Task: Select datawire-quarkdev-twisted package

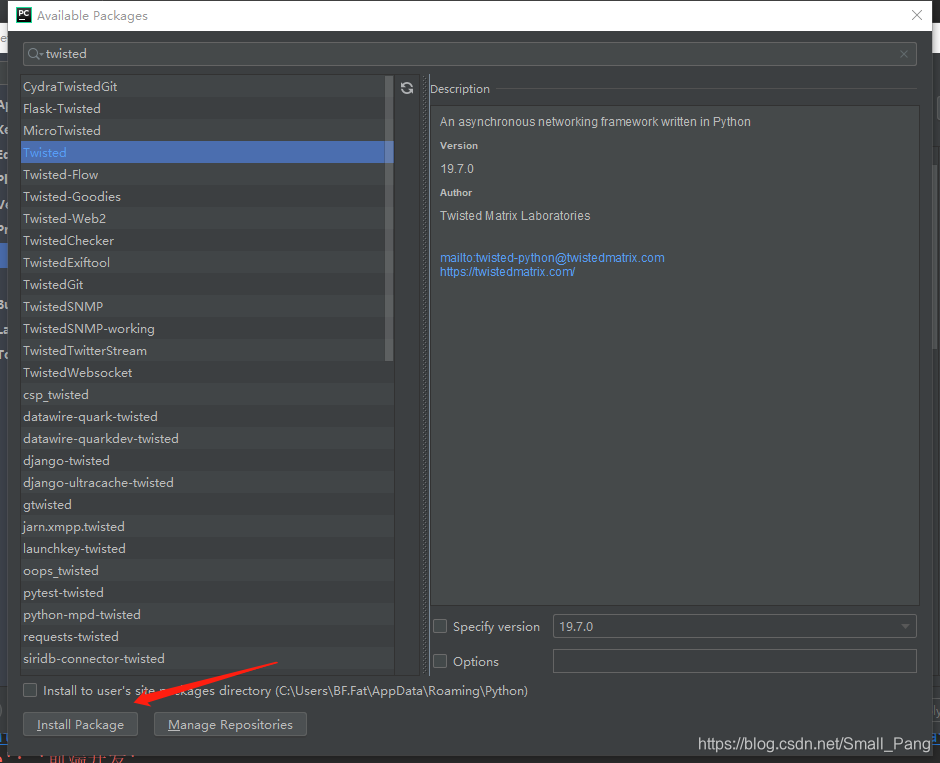Action: click(207, 439)
